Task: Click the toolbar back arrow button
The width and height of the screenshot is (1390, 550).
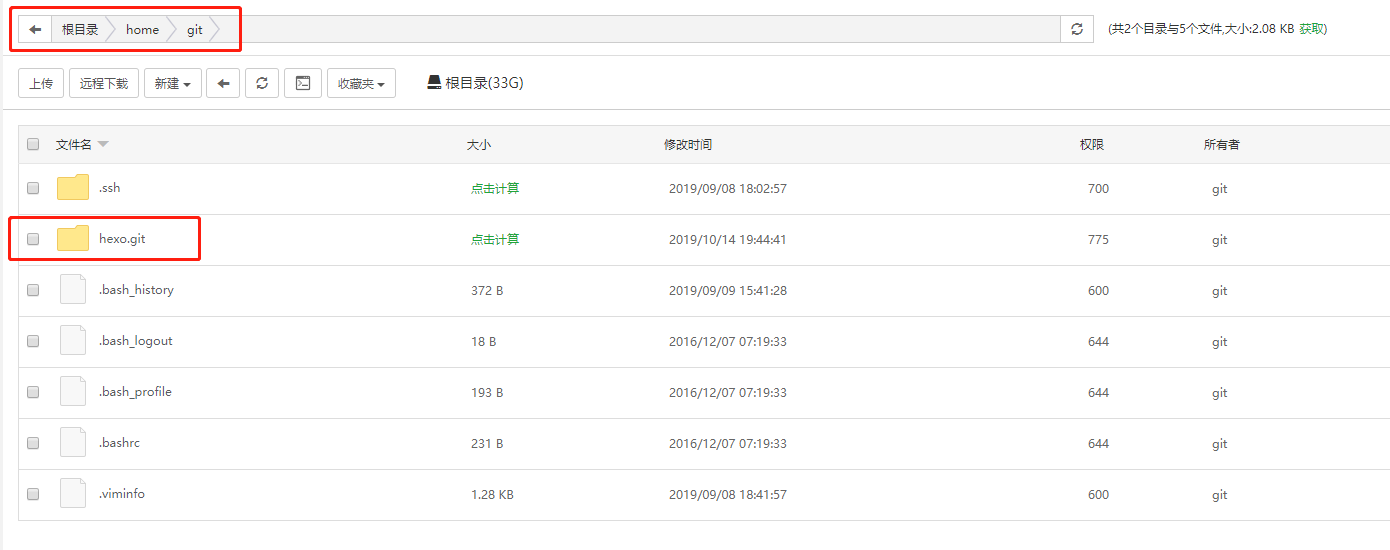Action: 223,84
